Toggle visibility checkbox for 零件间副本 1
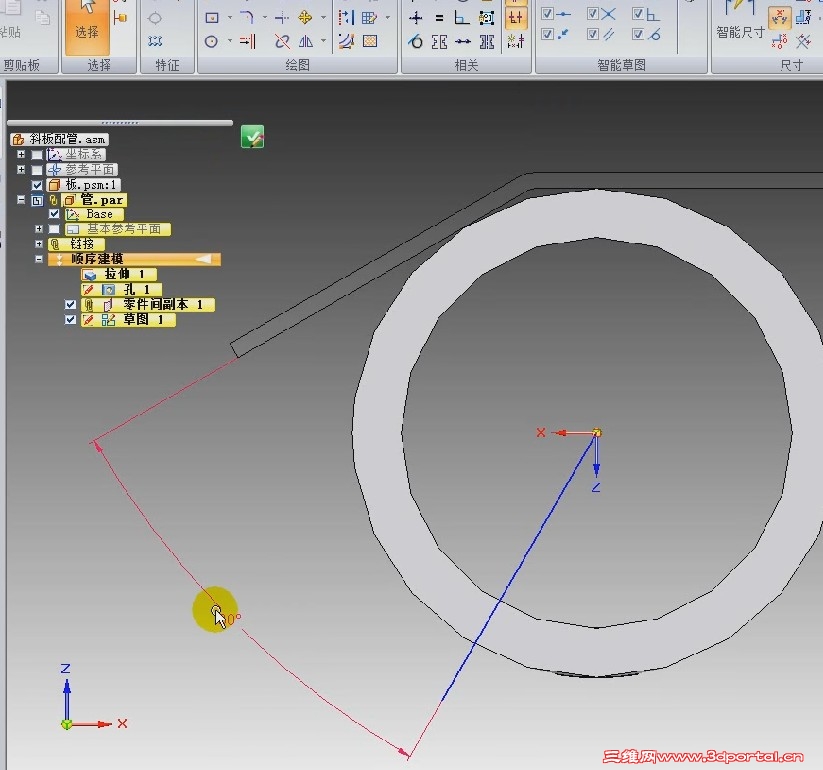Viewport: 823px width, 770px height. click(70, 304)
